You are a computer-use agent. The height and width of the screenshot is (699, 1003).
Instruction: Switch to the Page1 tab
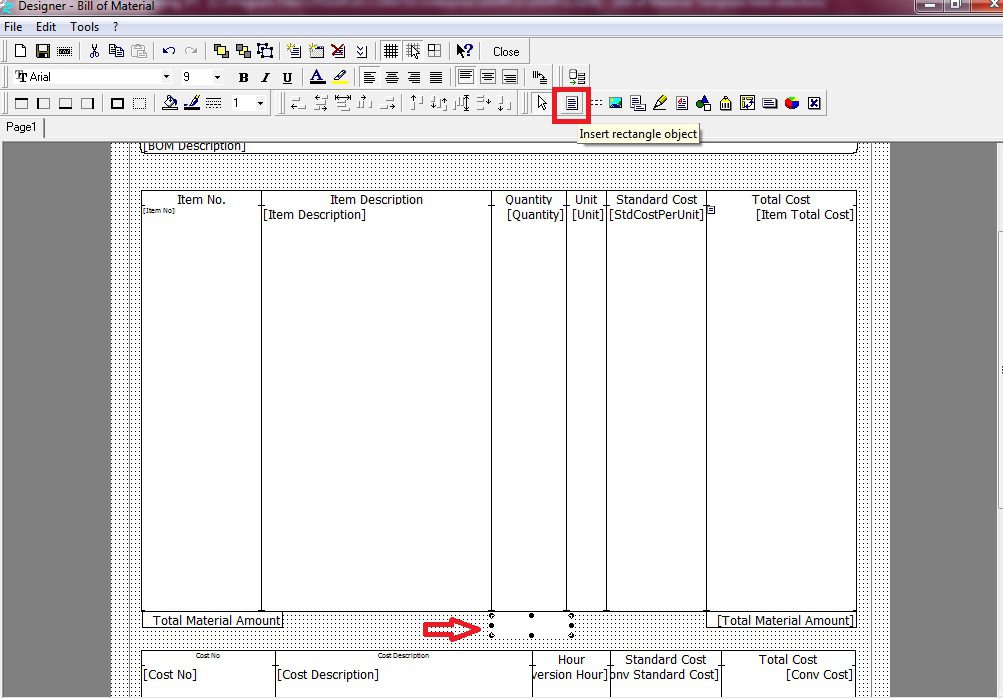pyautogui.click(x=21, y=127)
